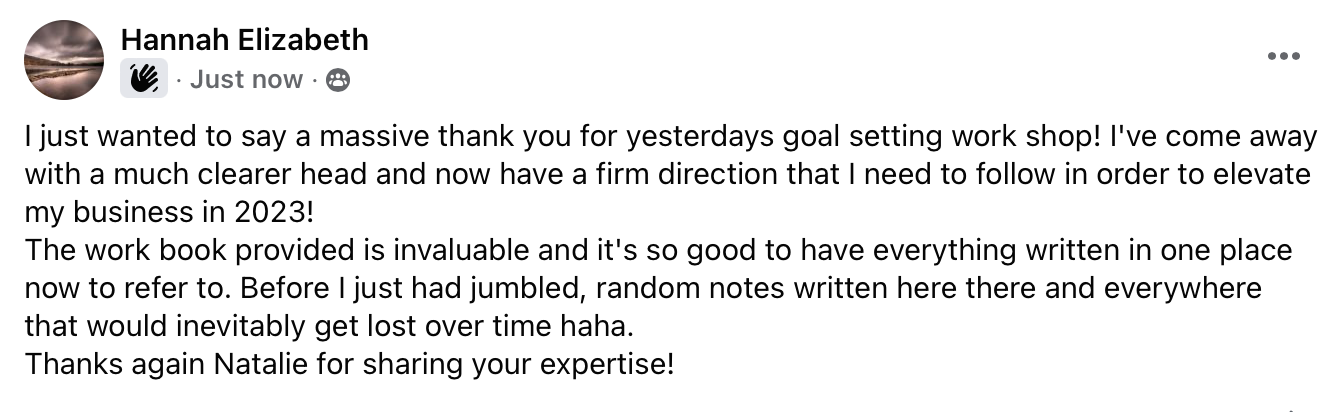Click Hannah Elizabeth's profile picture
Screen dimensions: 1344x412
[x=64, y=60]
